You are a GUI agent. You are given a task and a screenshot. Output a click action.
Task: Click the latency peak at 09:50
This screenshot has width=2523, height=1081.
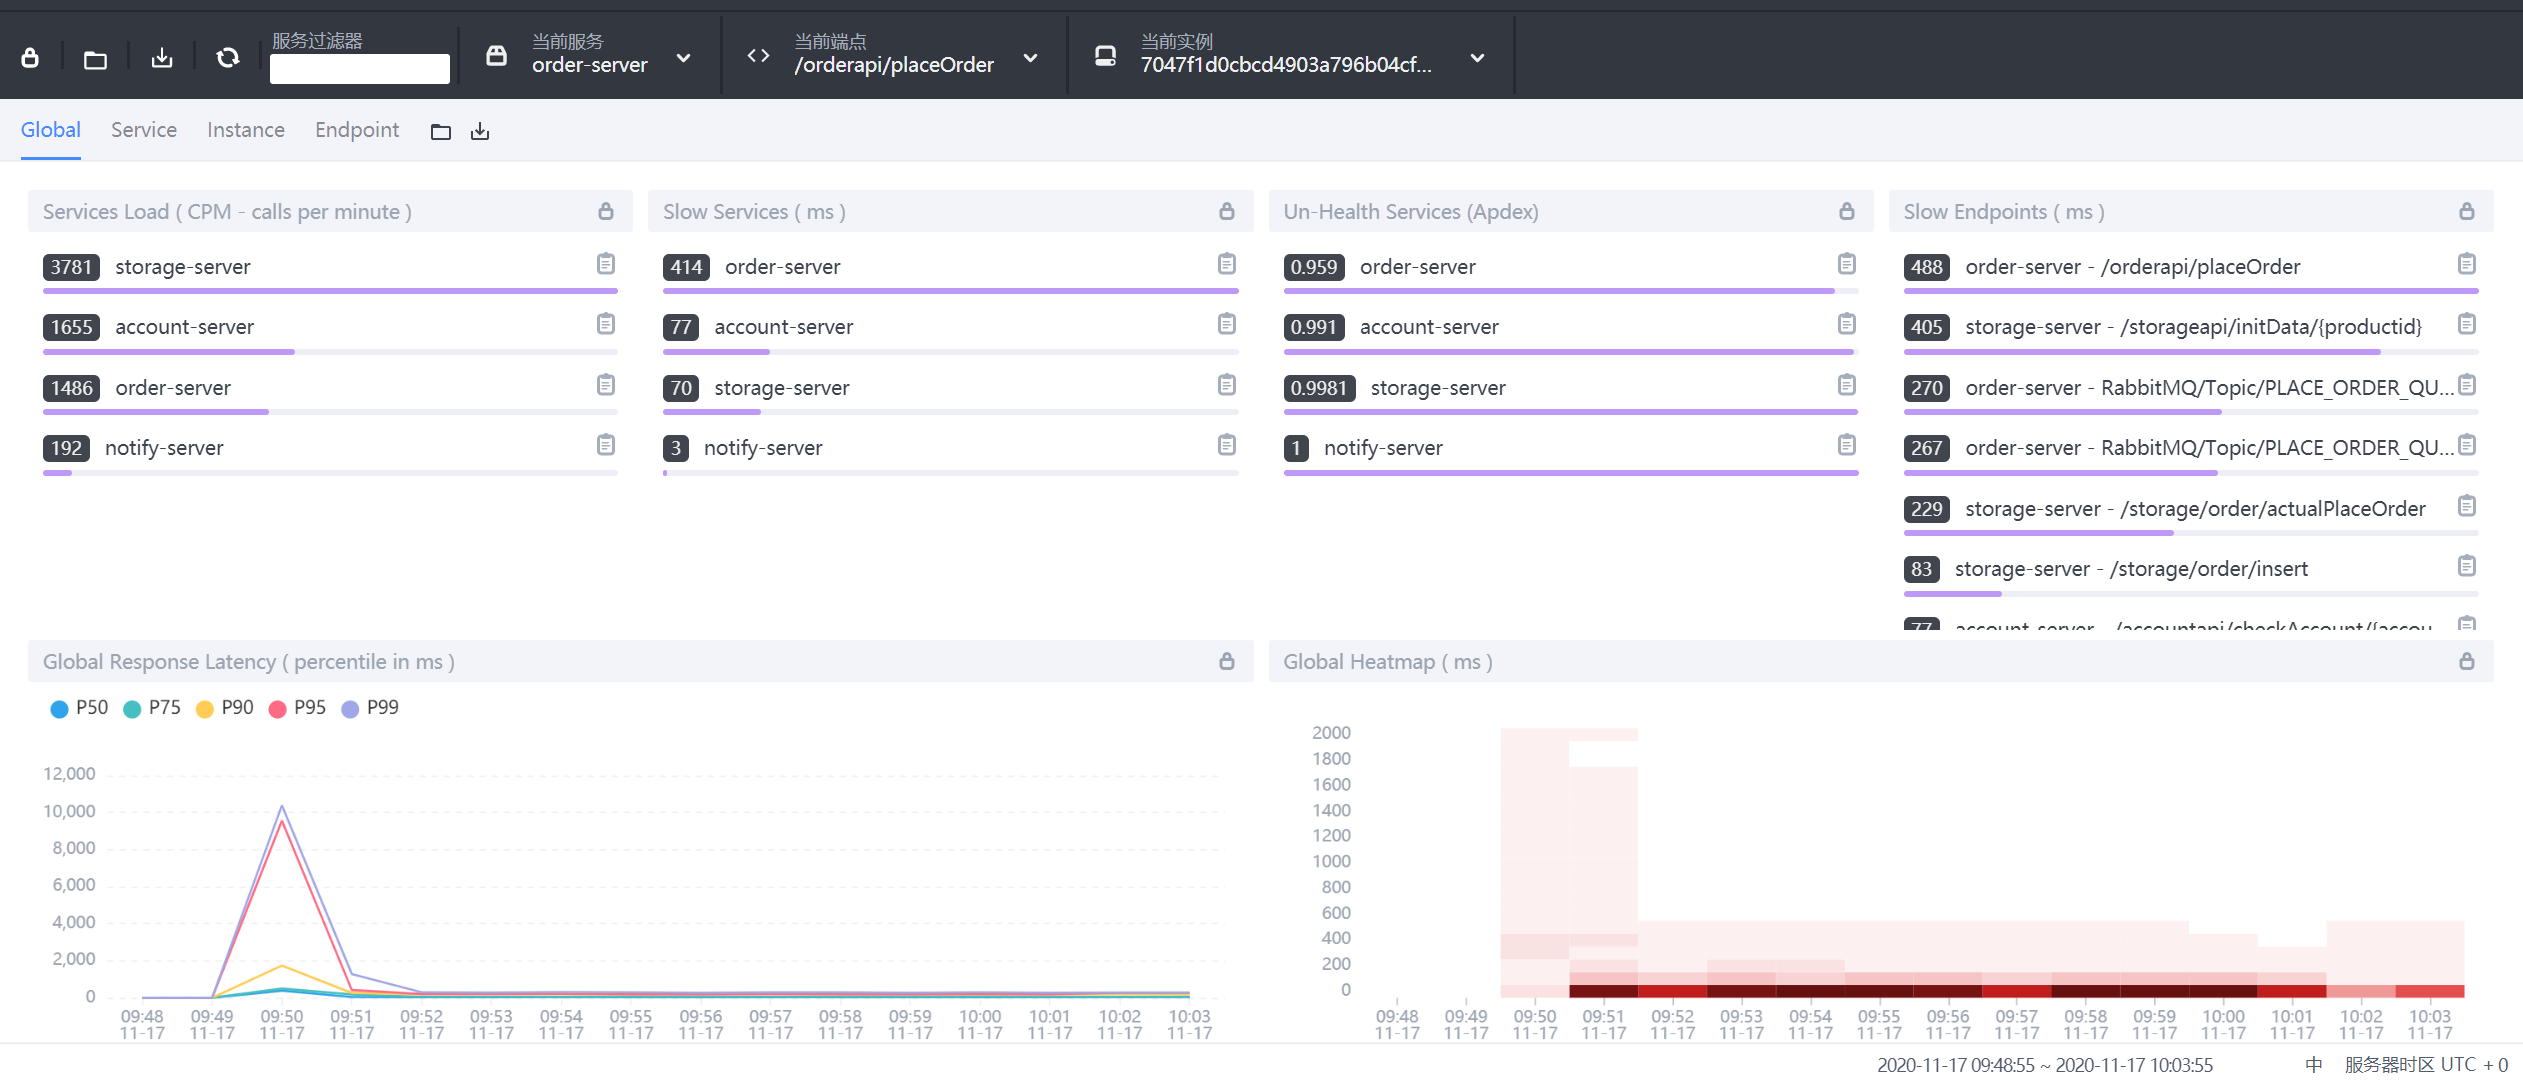point(282,806)
